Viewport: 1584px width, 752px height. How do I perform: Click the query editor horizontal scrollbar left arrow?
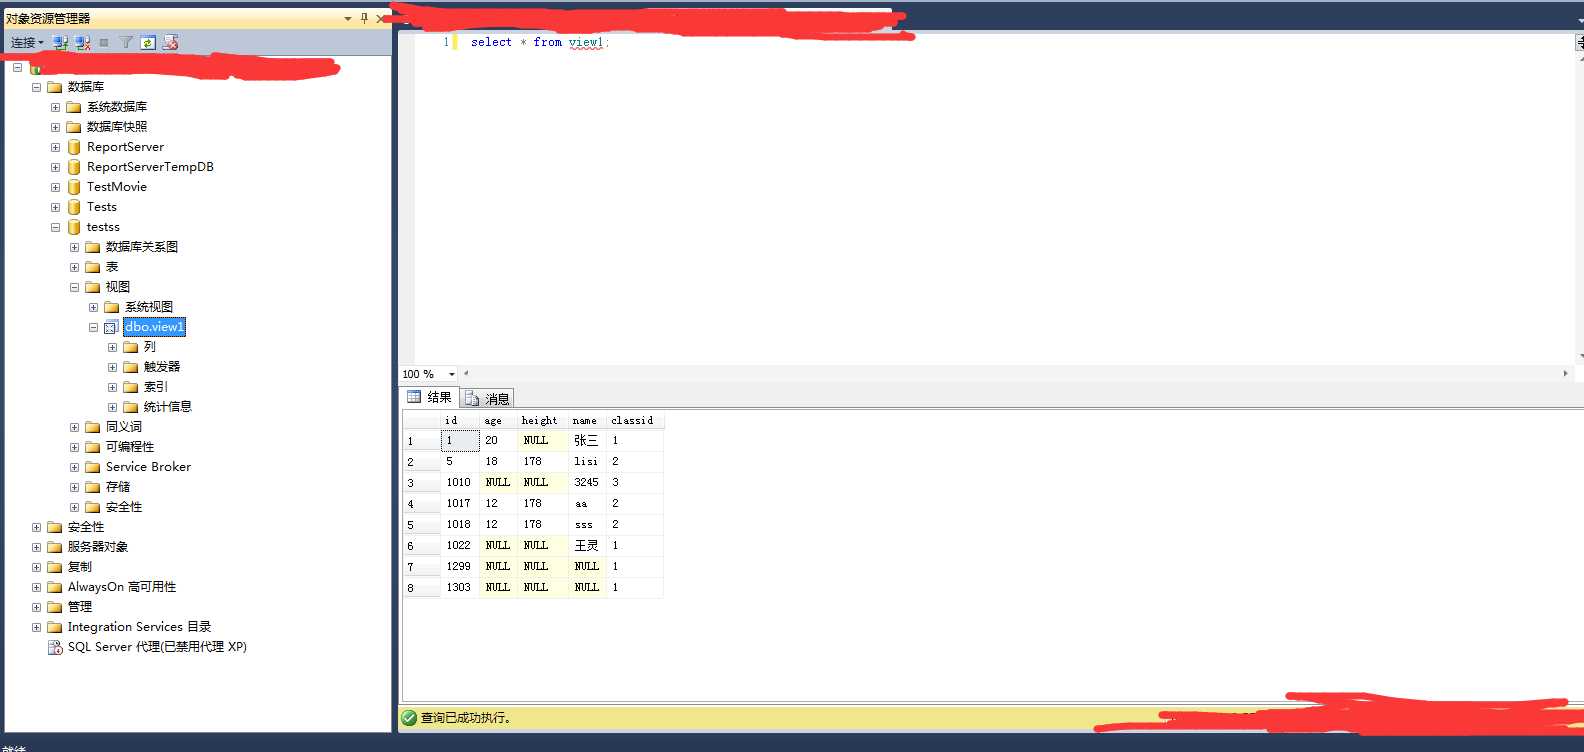click(x=466, y=373)
